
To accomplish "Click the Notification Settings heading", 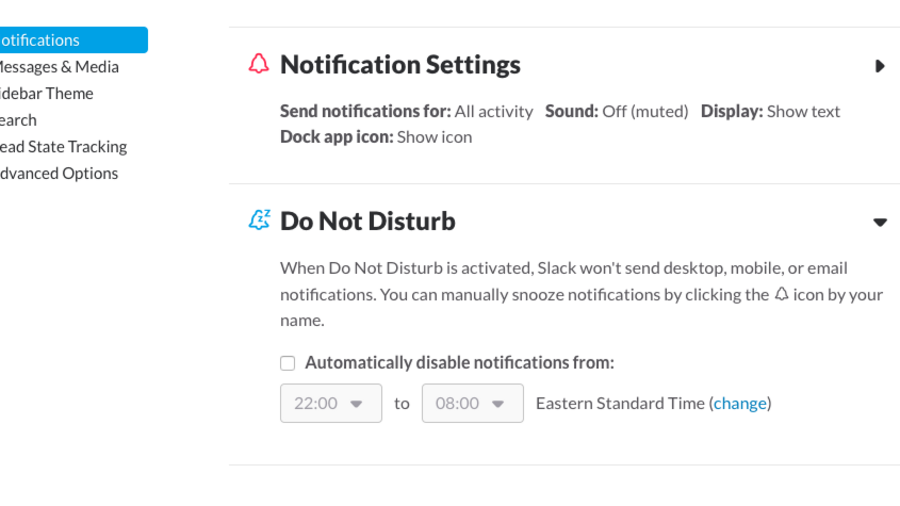I will (x=400, y=65).
